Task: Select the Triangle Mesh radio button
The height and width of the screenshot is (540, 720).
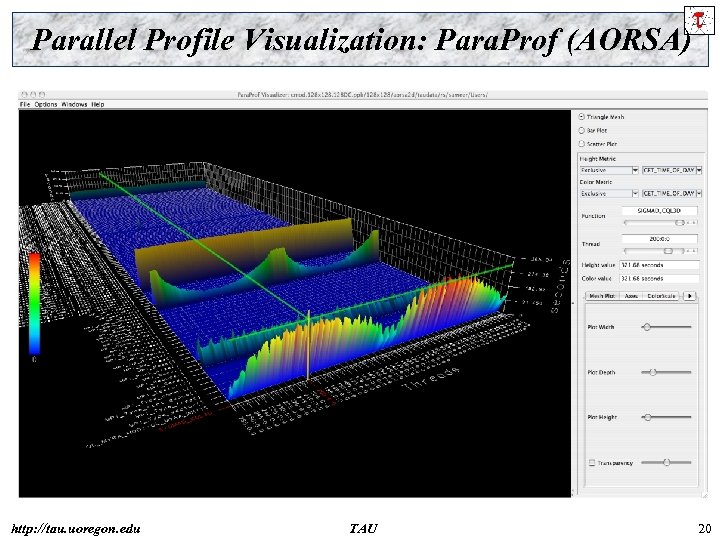Action: [x=582, y=117]
